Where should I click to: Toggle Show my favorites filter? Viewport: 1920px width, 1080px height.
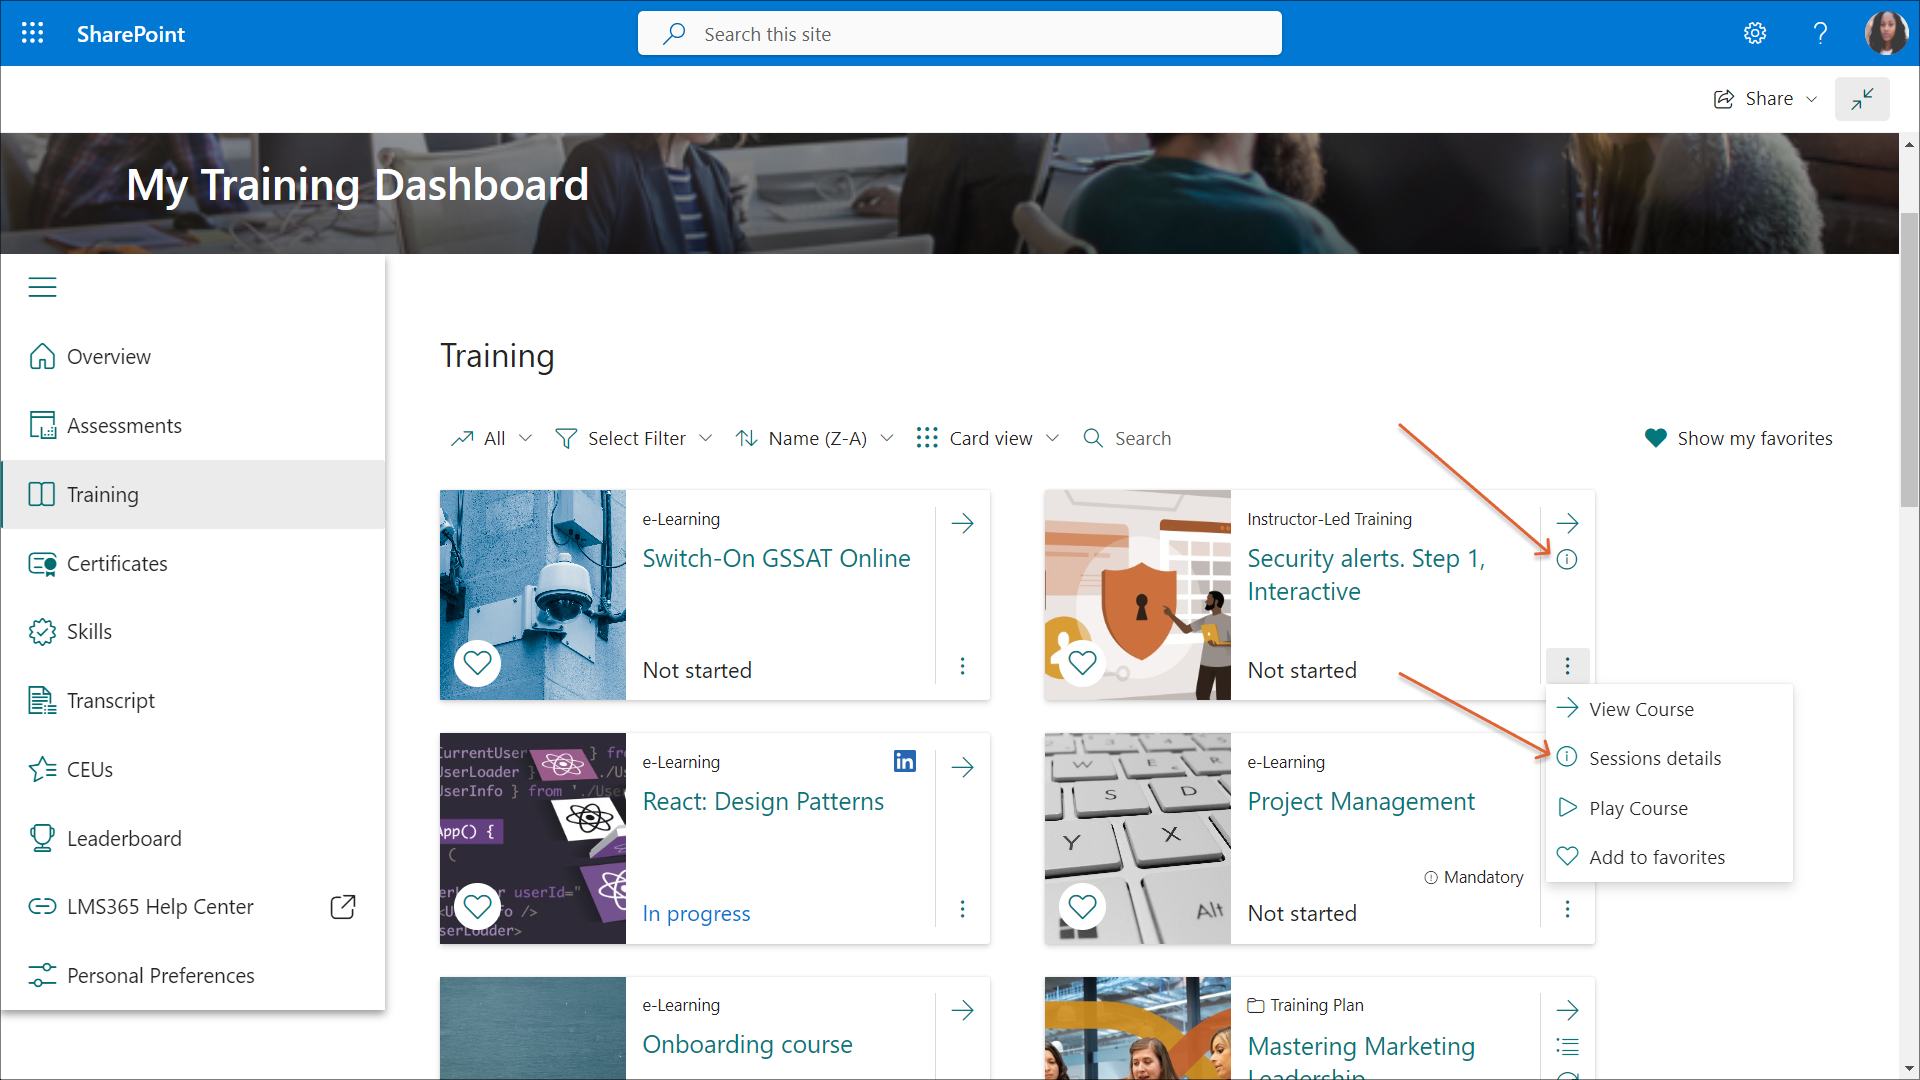click(x=1738, y=438)
